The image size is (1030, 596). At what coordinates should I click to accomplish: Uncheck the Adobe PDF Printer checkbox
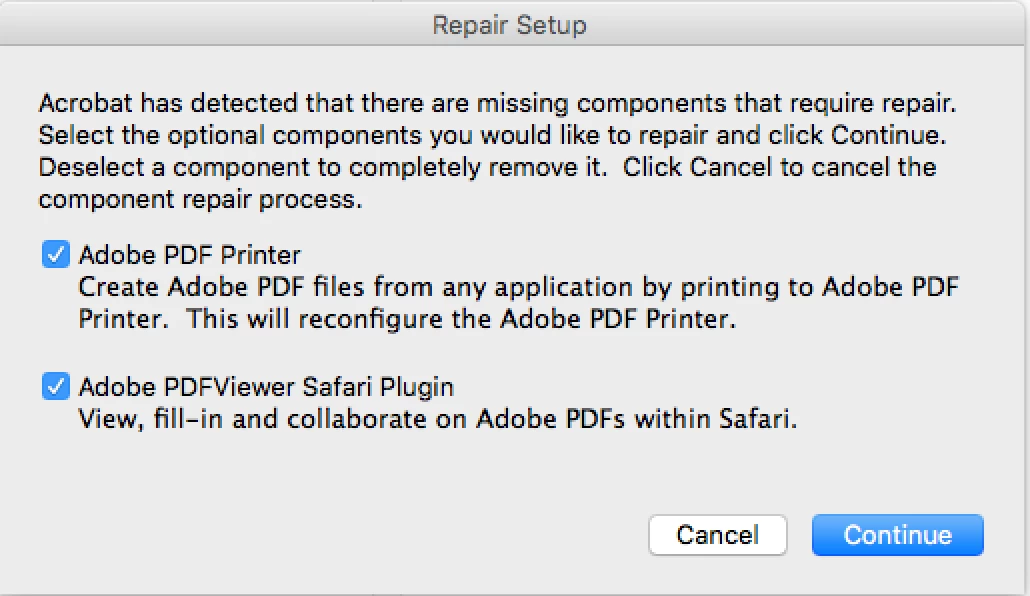55,255
